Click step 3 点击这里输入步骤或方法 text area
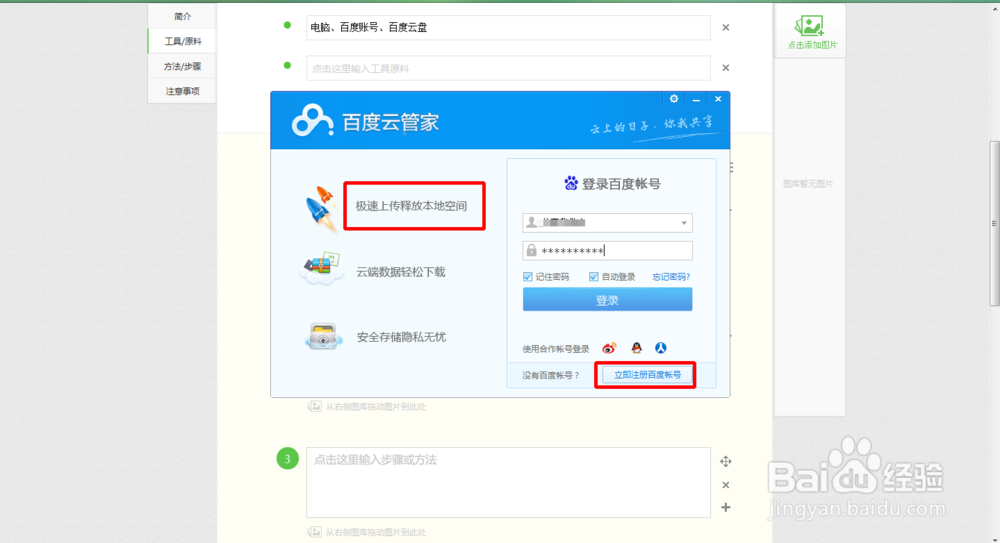1000x543 pixels. click(508, 482)
